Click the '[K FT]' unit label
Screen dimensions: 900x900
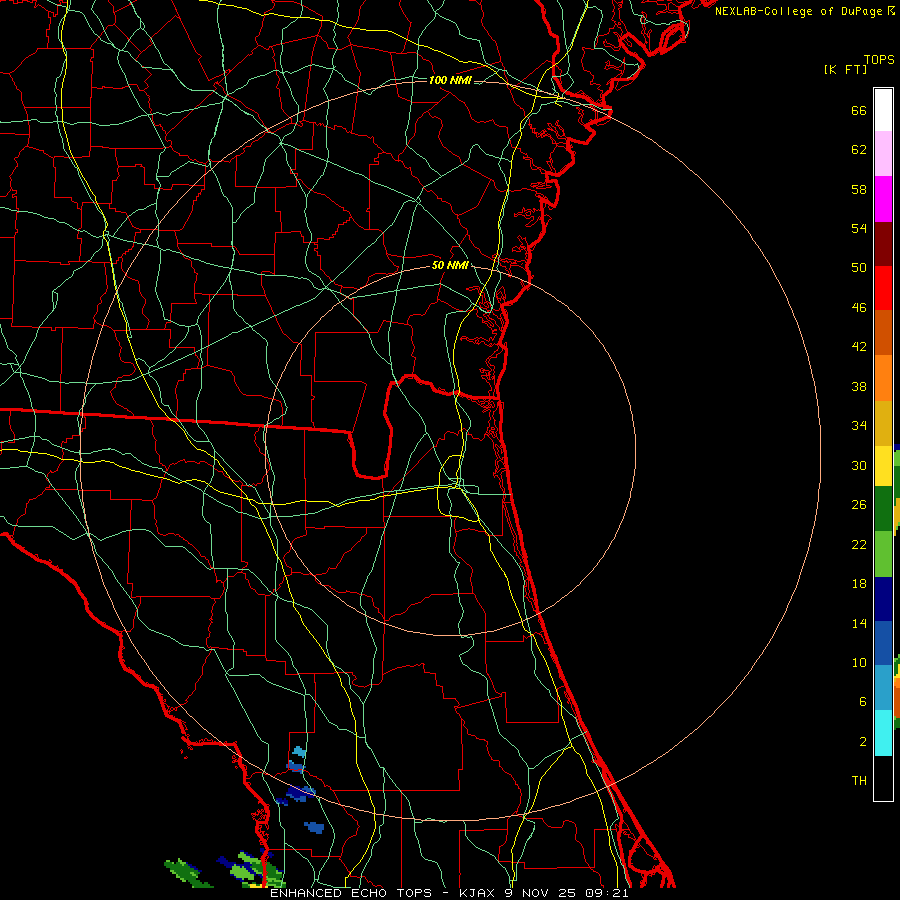[845, 70]
